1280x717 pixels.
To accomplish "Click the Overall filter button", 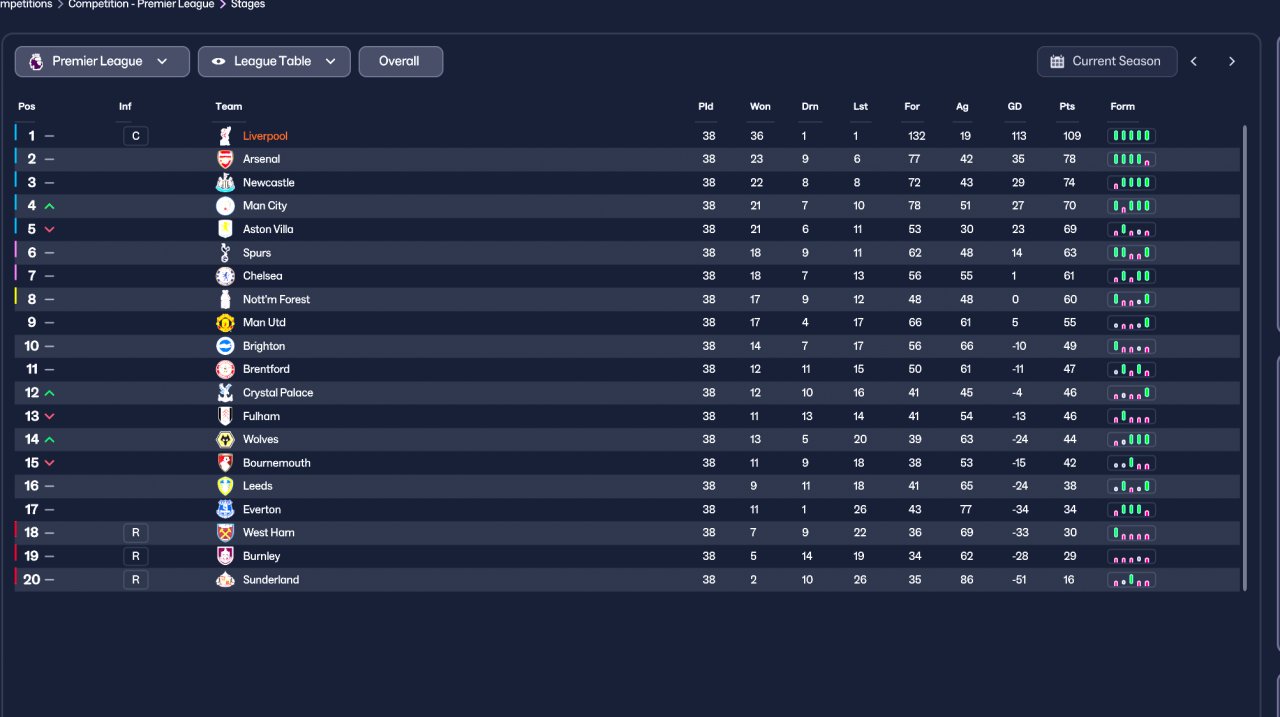I will pos(400,61).
